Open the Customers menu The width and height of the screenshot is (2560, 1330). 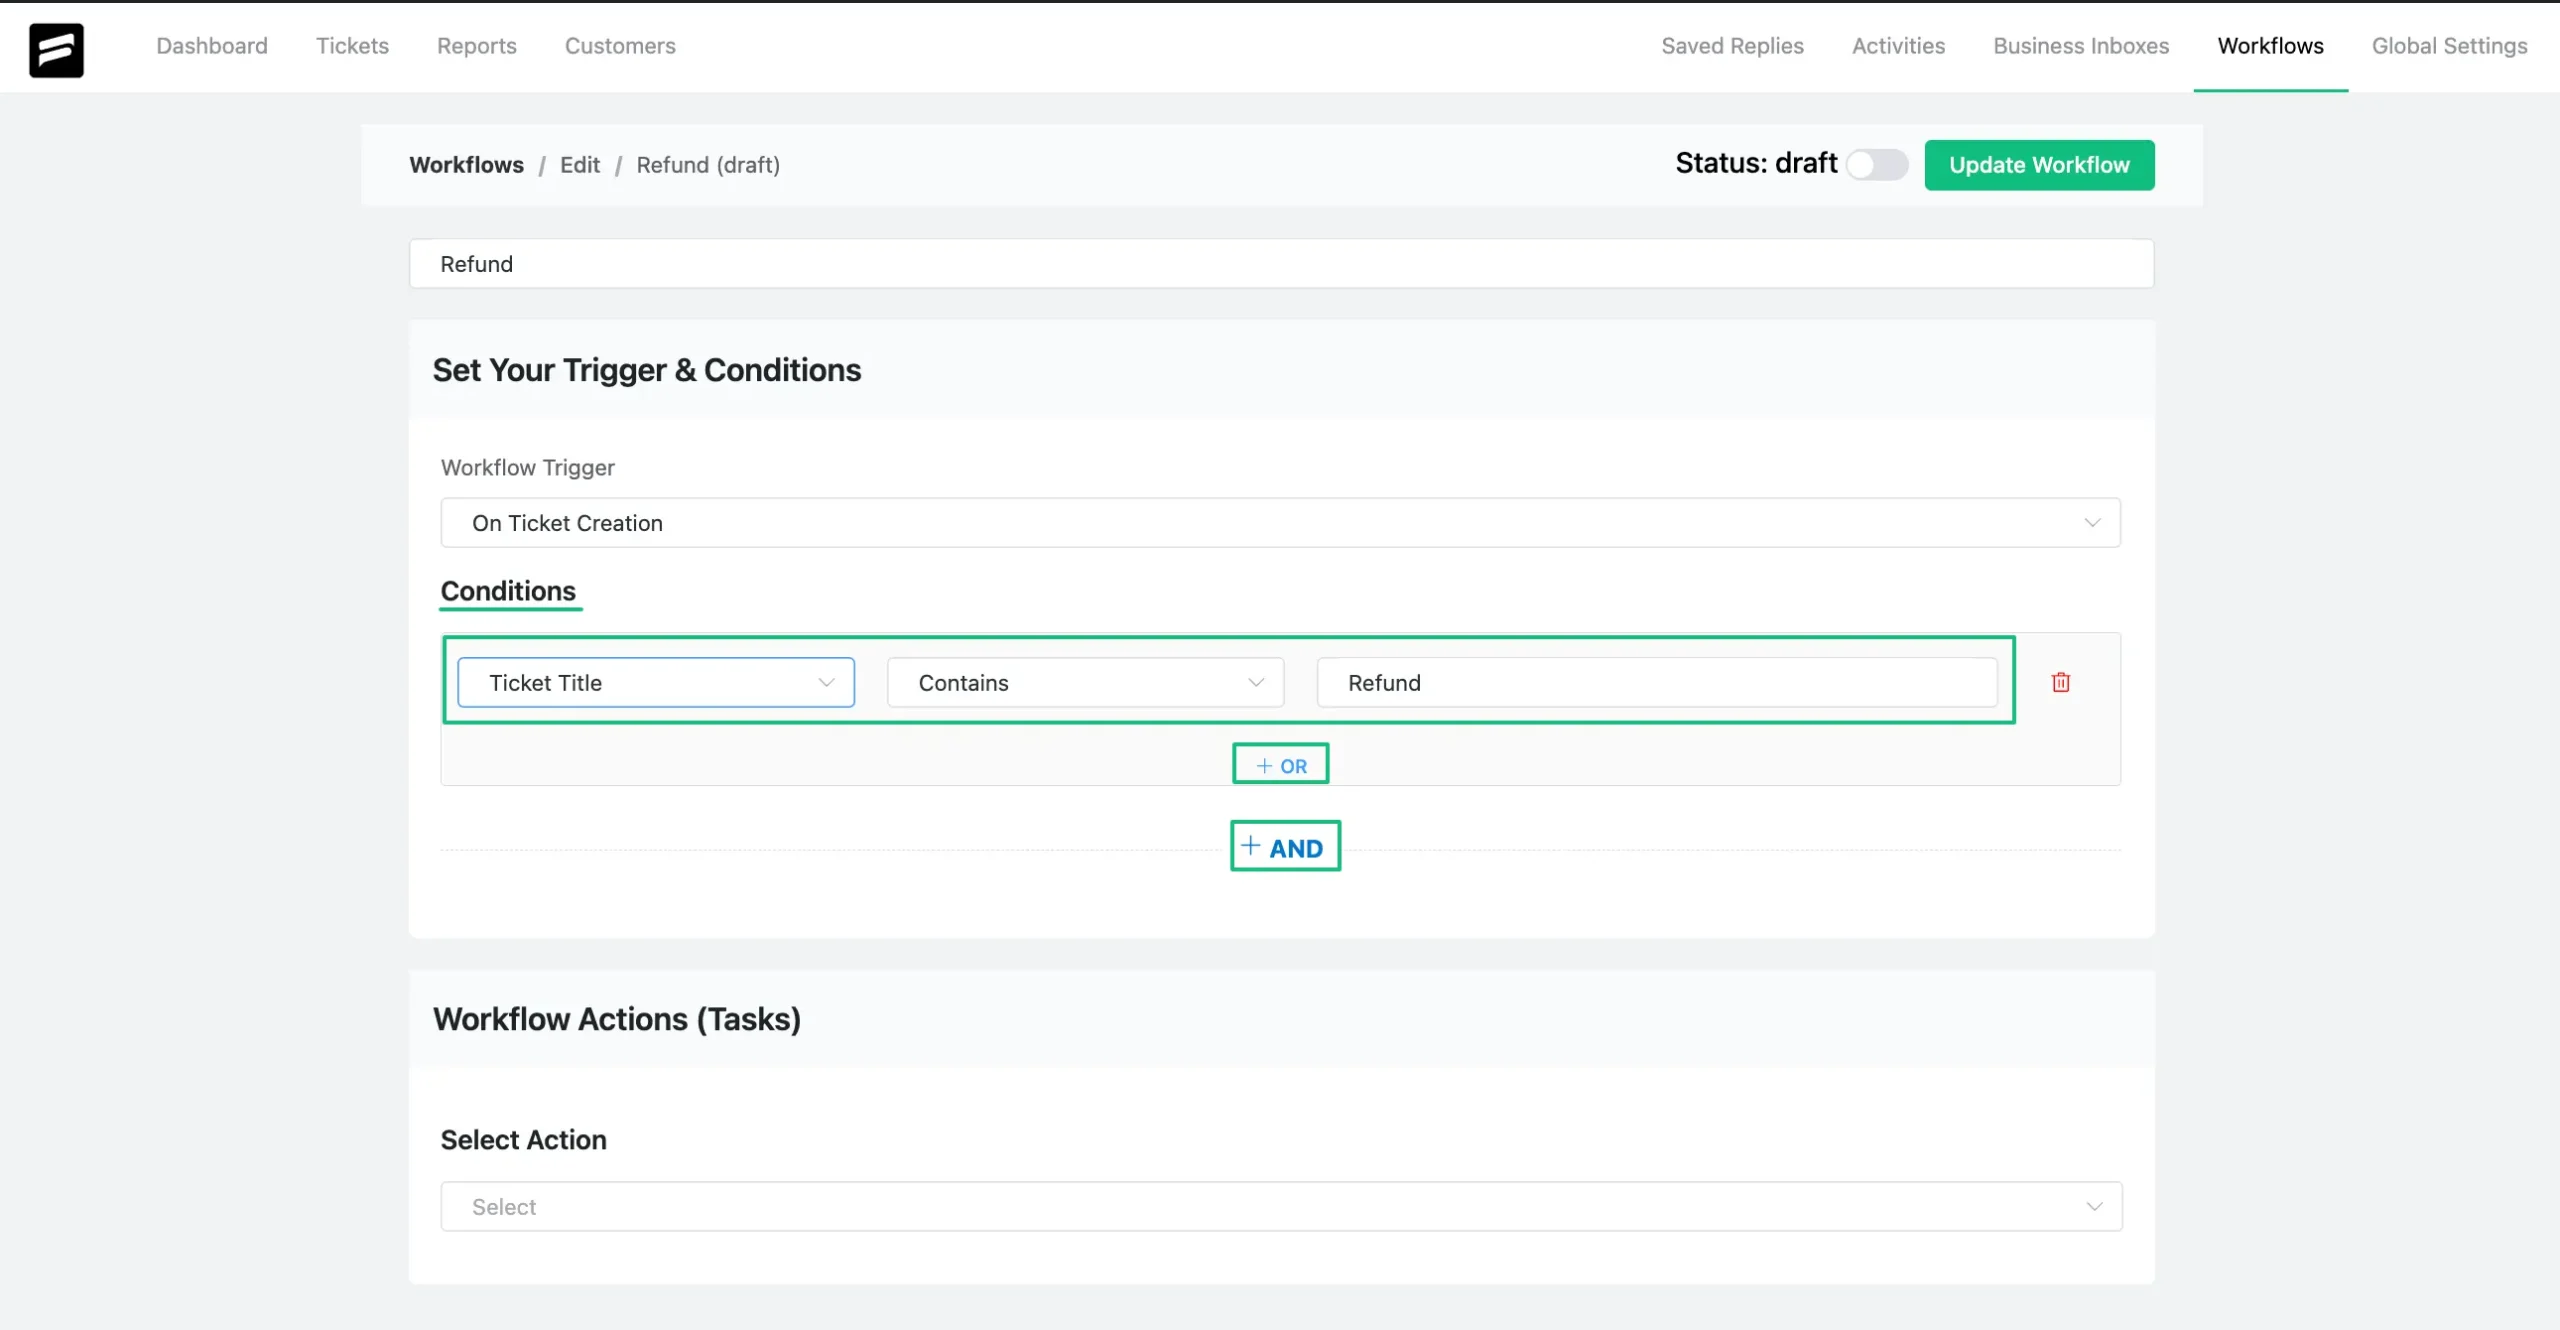[x=620, y=46]
